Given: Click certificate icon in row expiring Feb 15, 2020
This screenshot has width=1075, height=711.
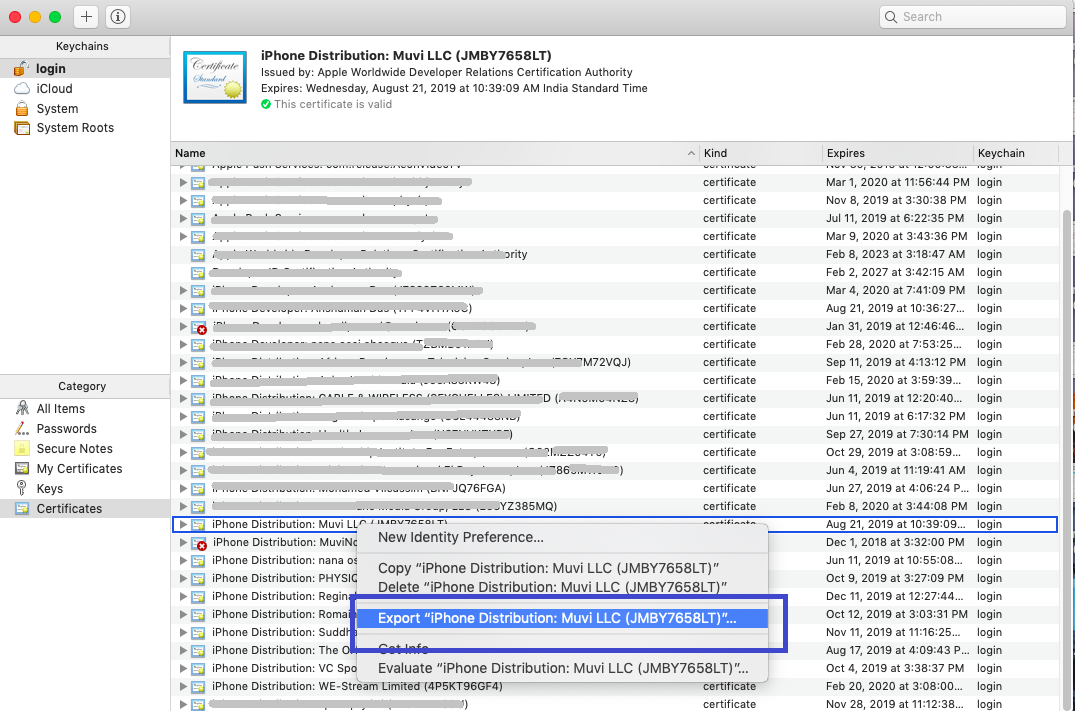Looking at the screenshot, I should pos(198,381).
